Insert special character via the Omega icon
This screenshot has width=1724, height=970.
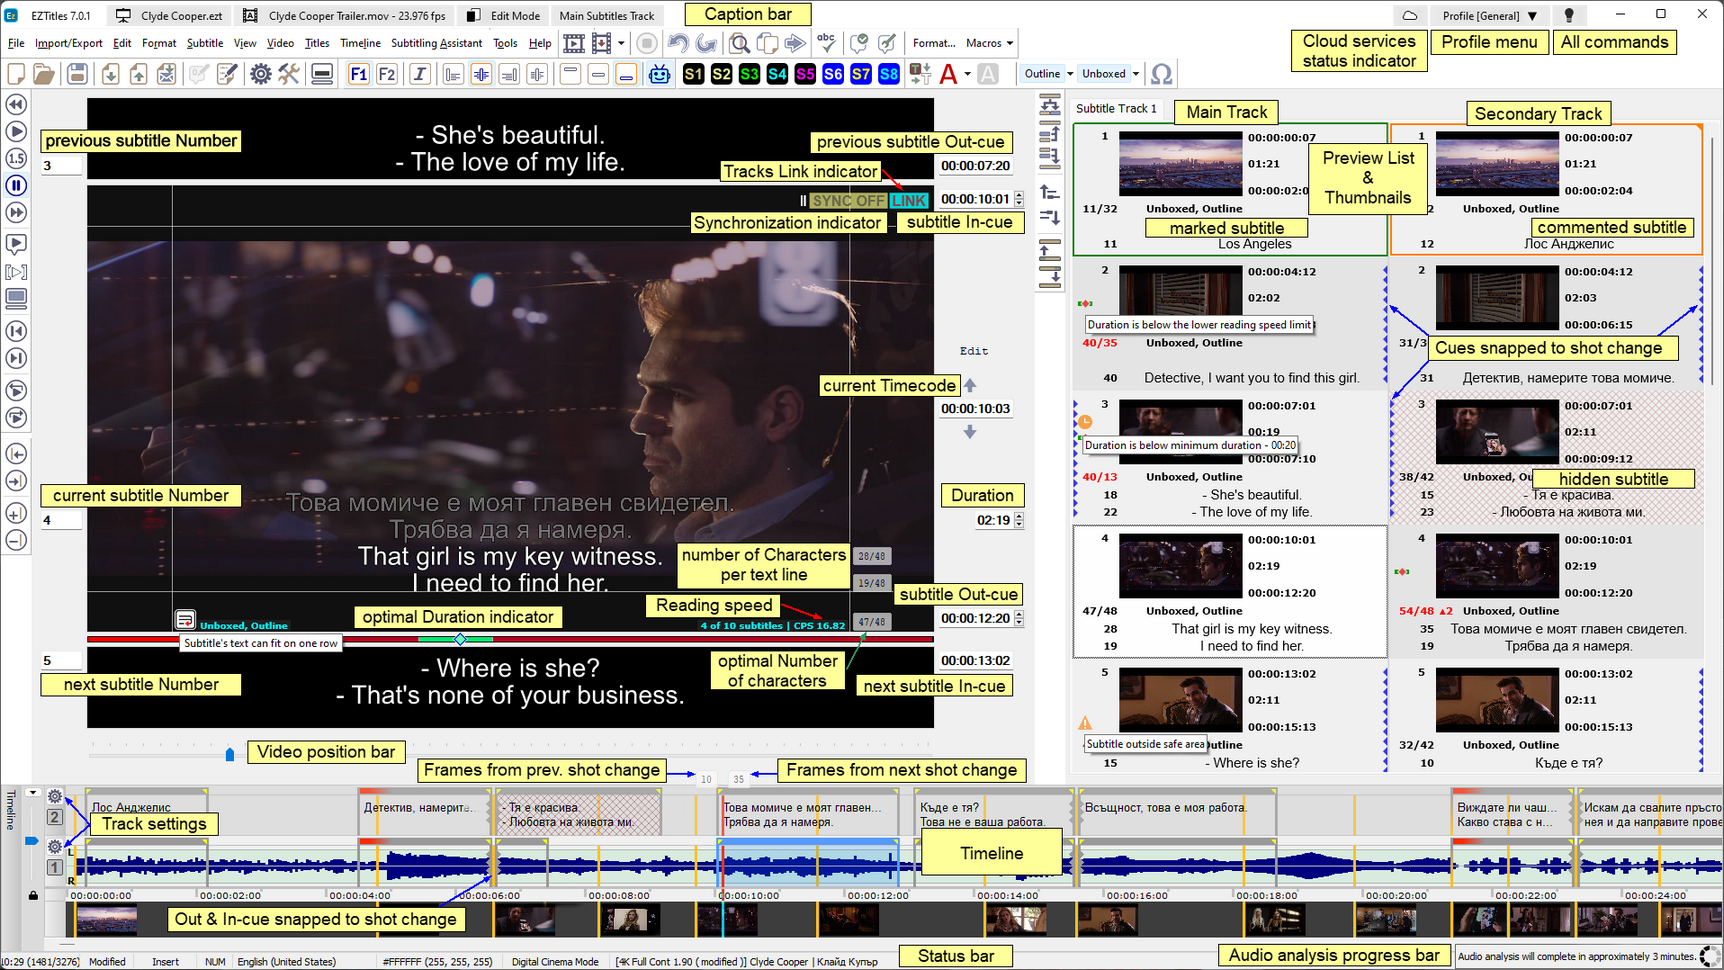click(1161, 73)
